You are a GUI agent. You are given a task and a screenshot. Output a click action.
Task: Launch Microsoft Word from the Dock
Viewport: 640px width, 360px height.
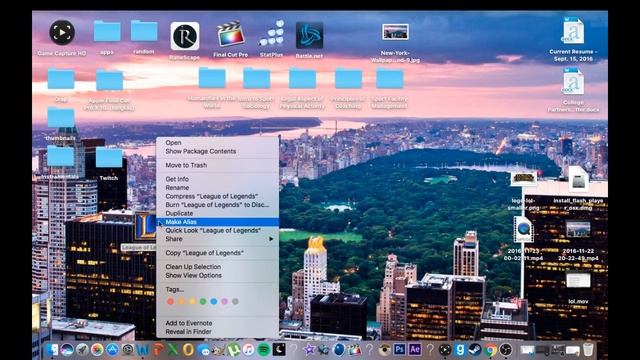(143, 350)
